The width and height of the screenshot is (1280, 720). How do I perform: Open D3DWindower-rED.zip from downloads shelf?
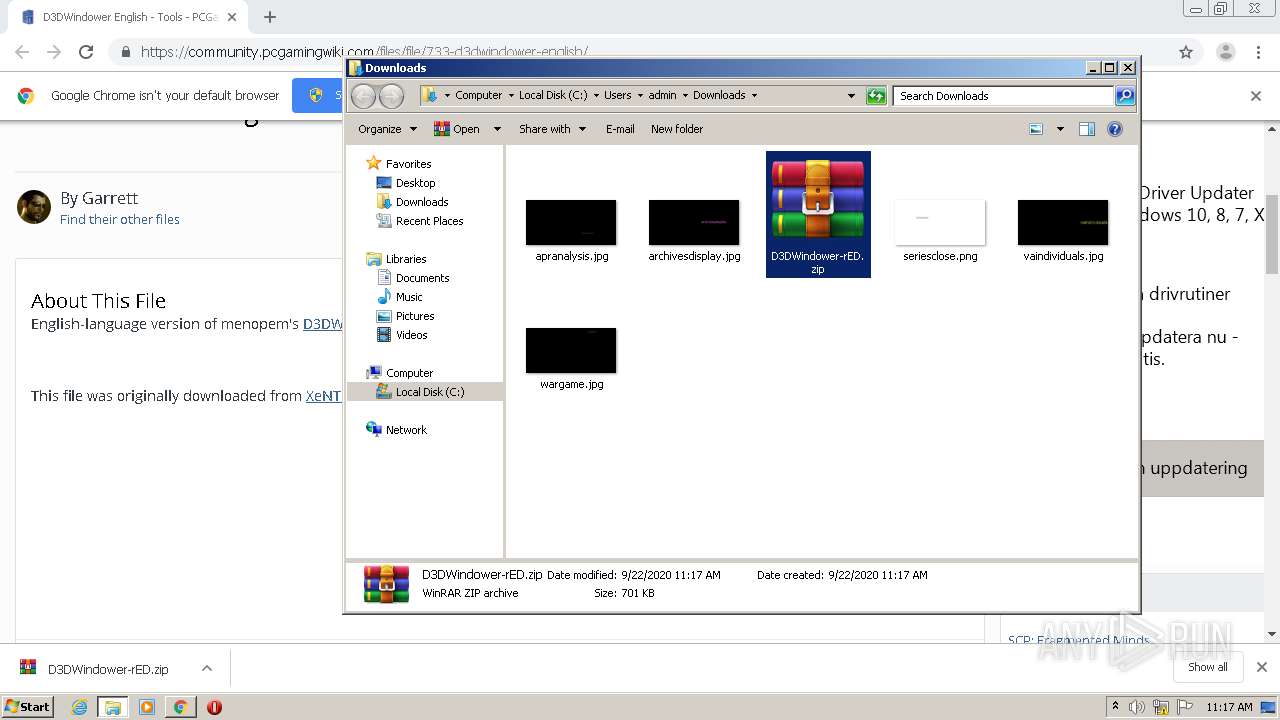click(x=108, y=669)
